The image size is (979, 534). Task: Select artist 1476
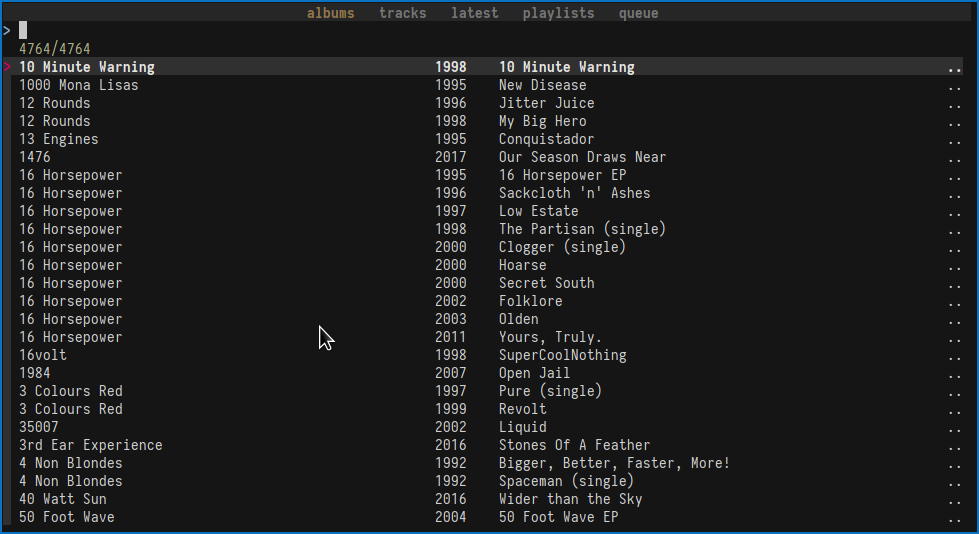point(35,157)
